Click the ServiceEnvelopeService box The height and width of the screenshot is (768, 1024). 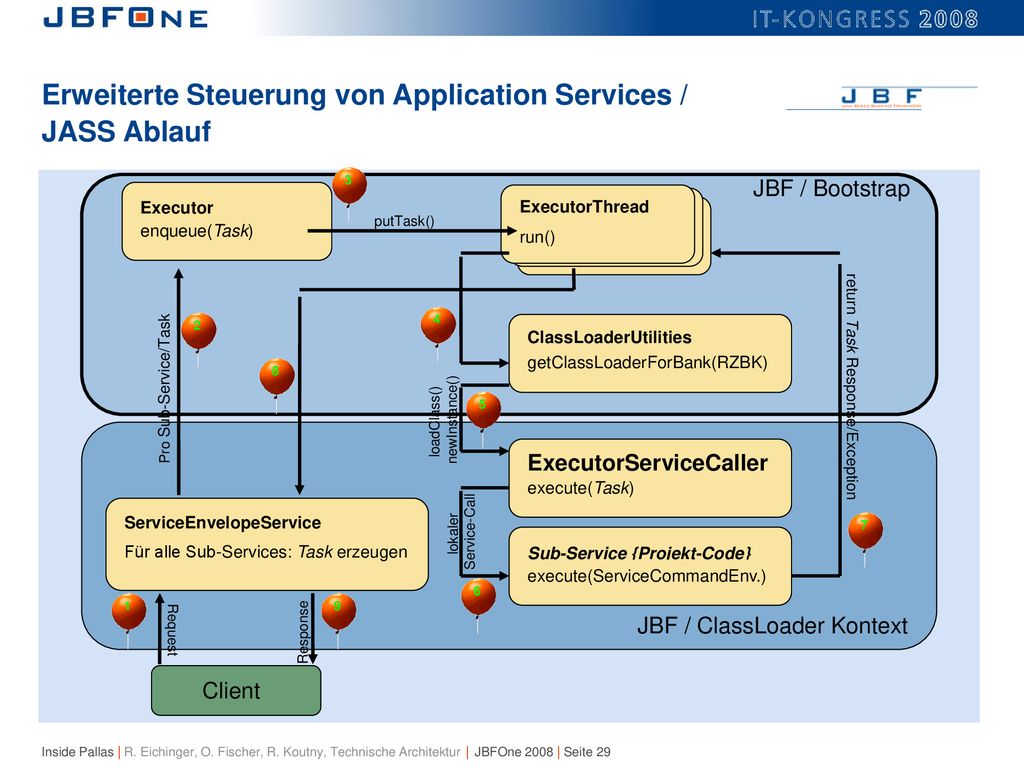pos(267,544)
